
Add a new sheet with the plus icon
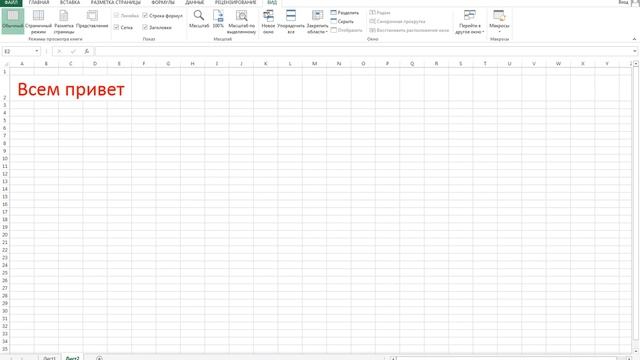99,358
